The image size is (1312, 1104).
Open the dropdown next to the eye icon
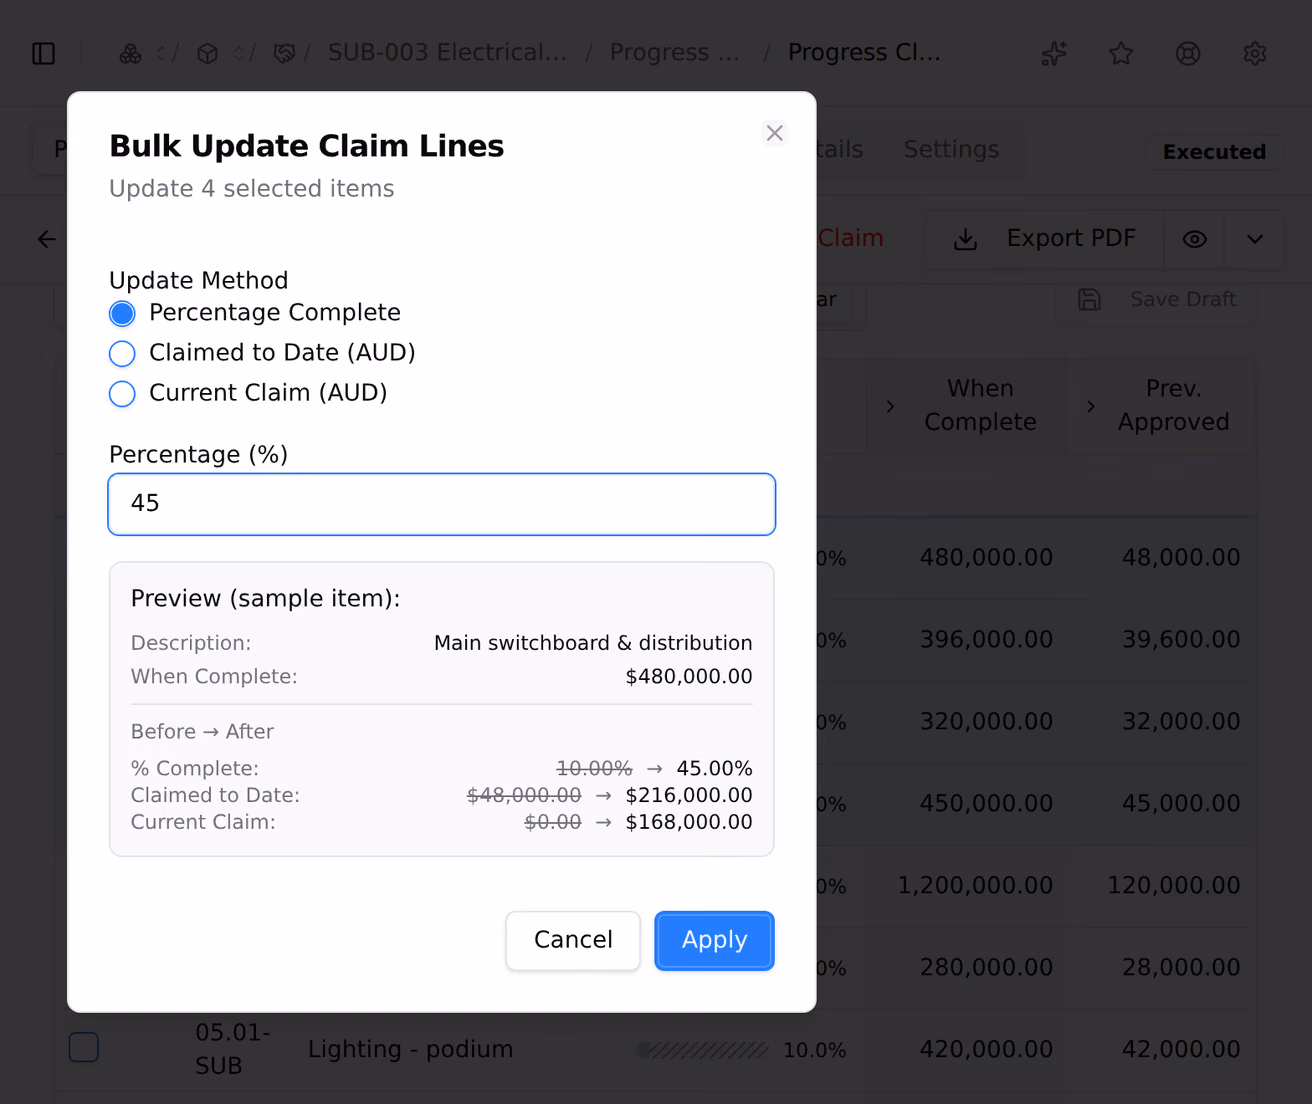[x=1255, y=239]
